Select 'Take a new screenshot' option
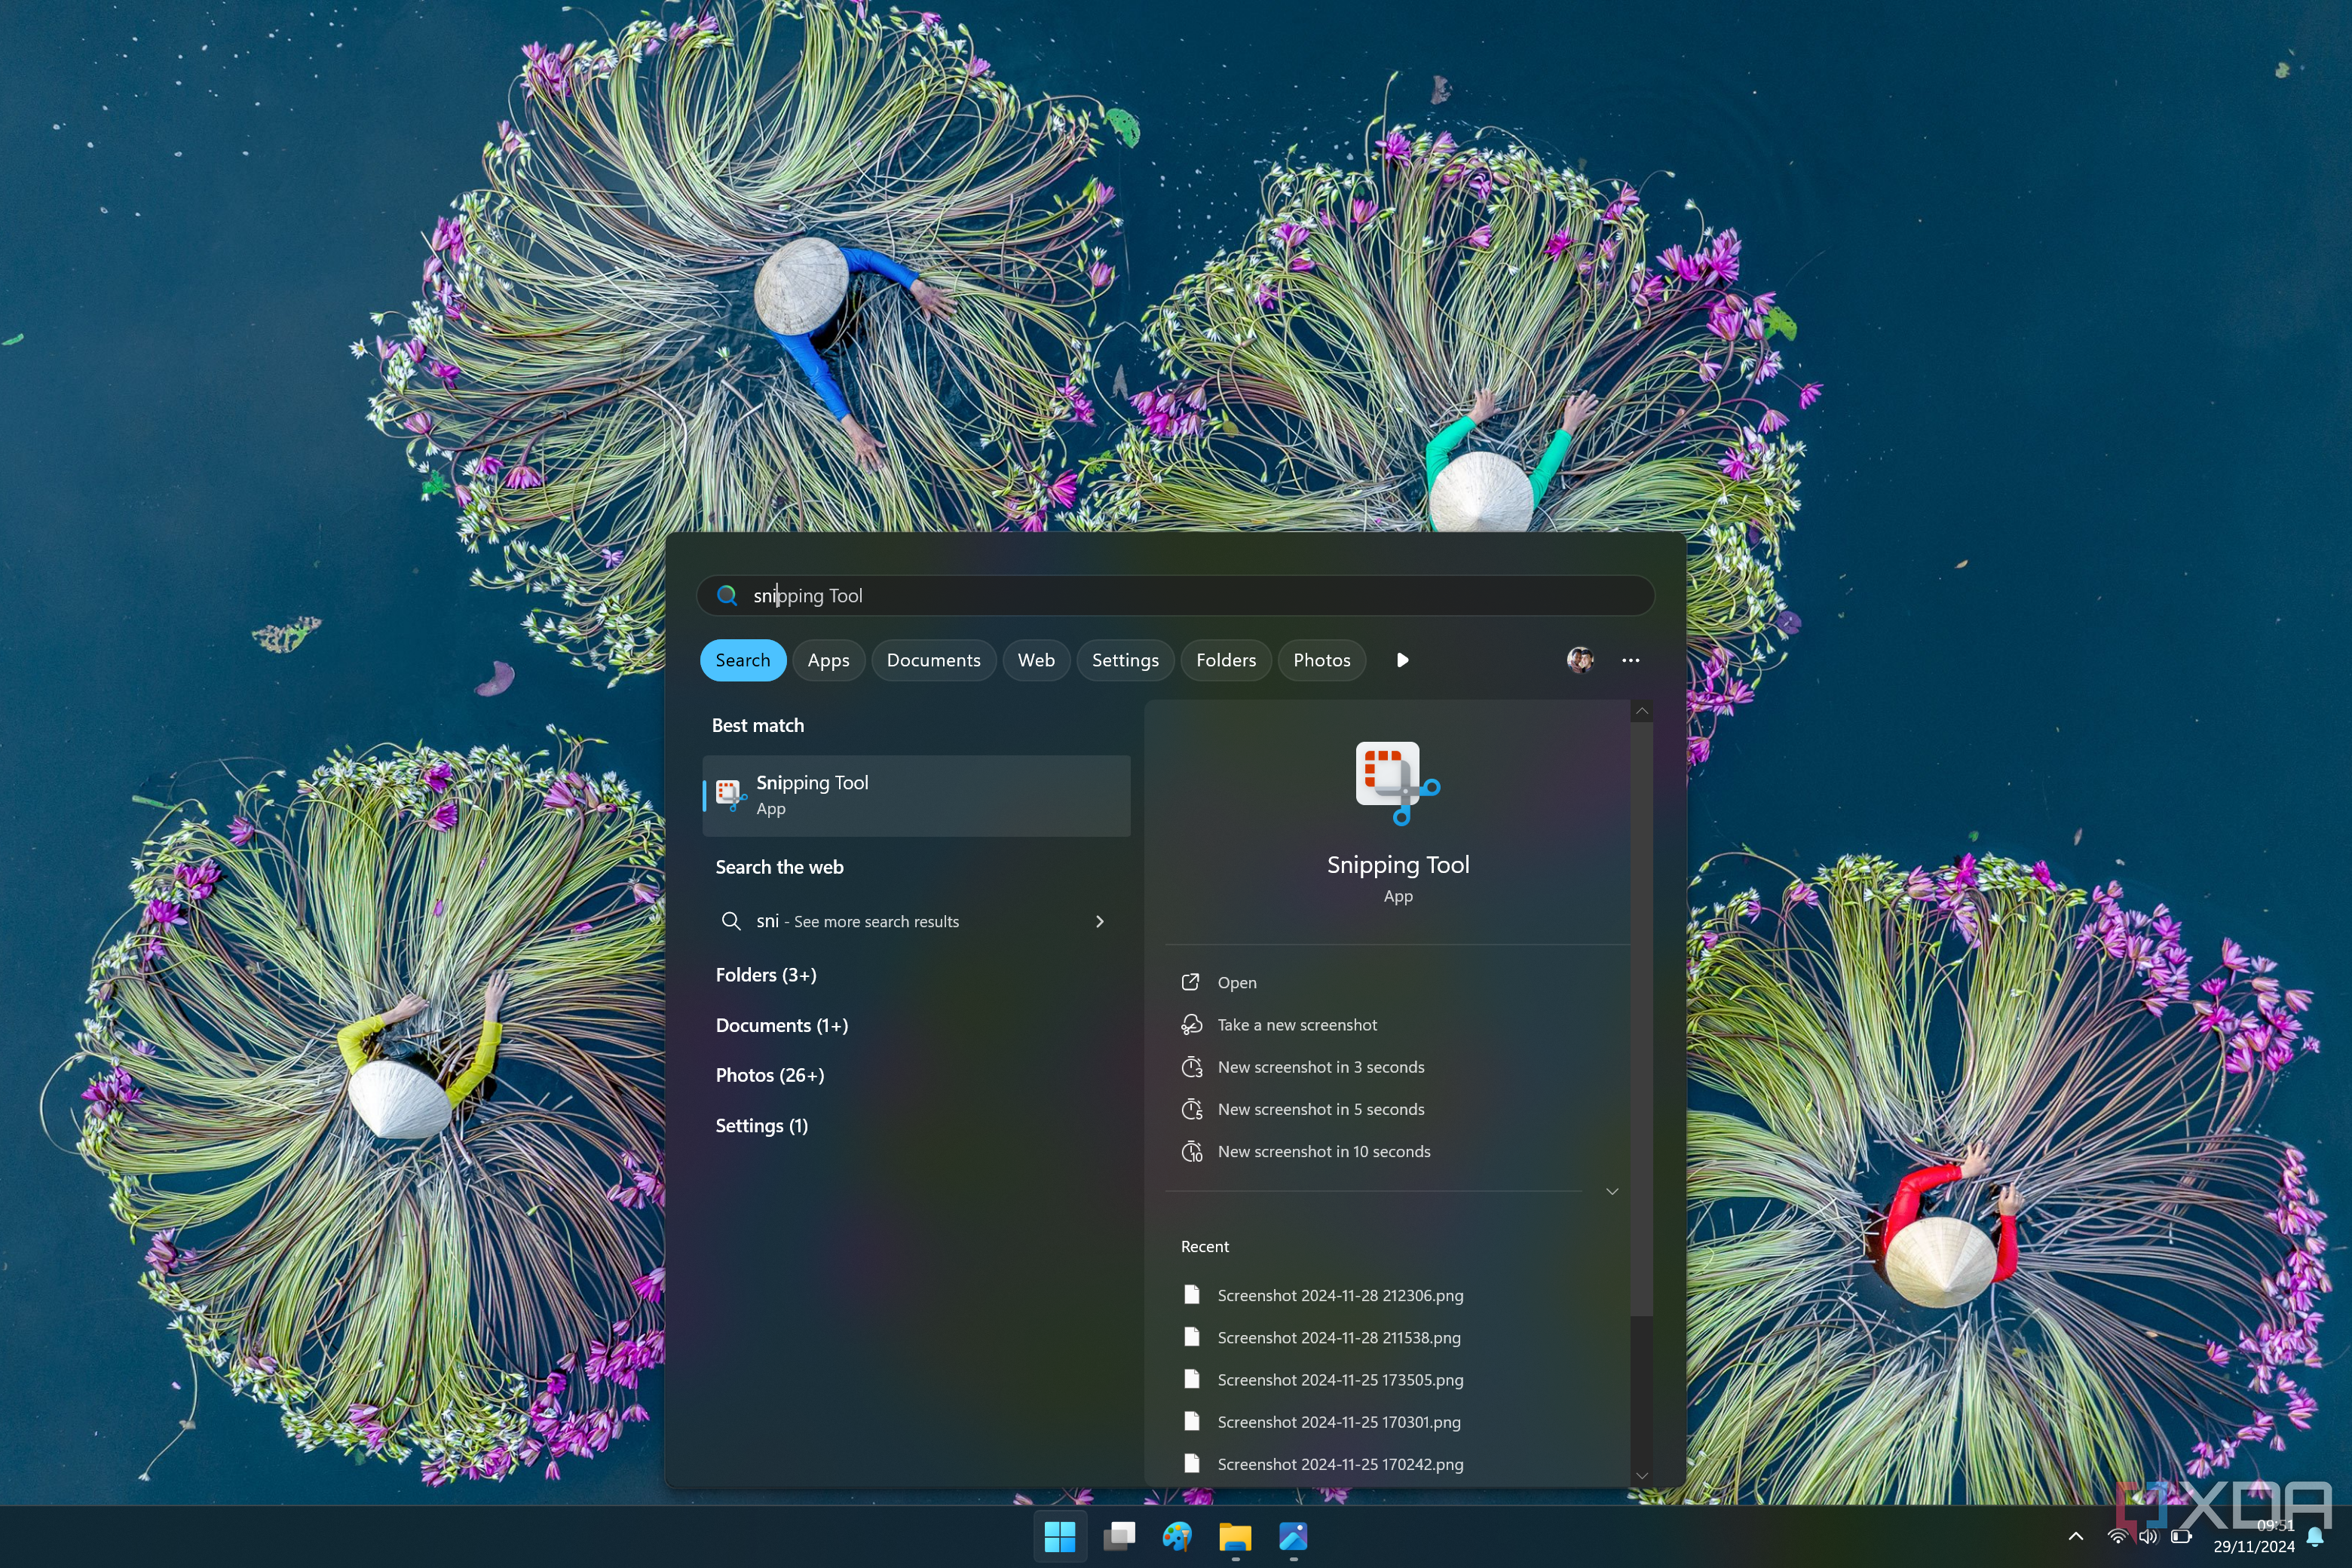Viewport: 2352px width, 1568px height. [1297, 1024]
